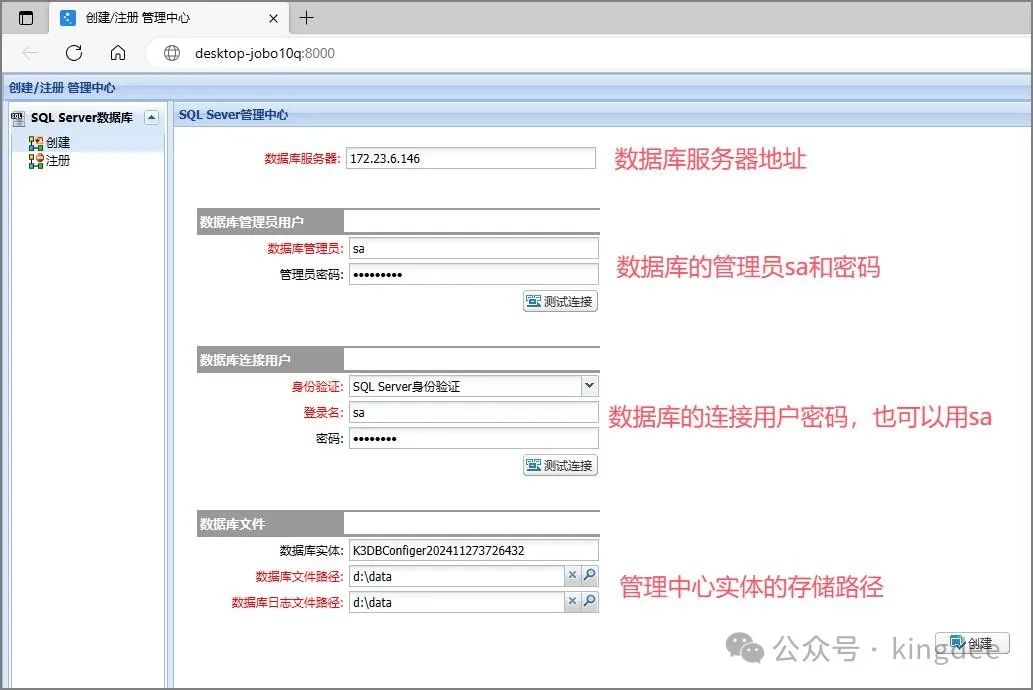Click the 数据库连接用户 section header

(x=270, y=360)
